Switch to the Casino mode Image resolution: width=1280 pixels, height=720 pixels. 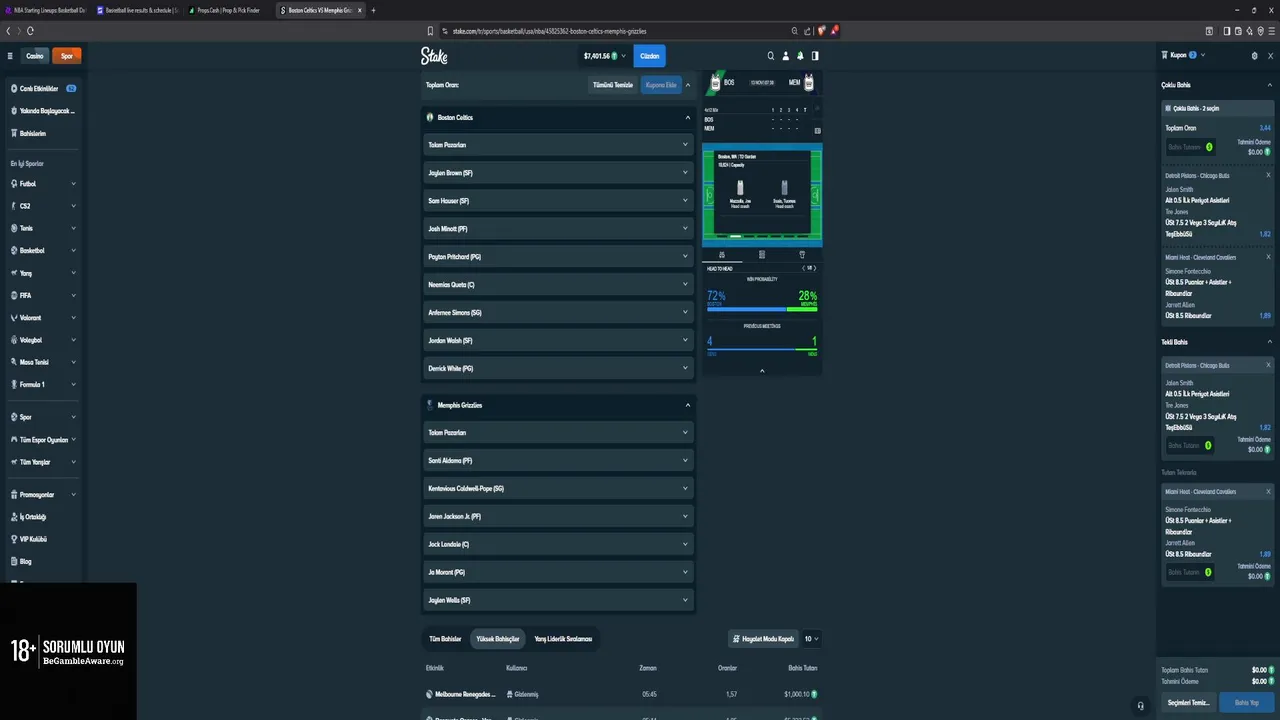(x=35, y=56)
